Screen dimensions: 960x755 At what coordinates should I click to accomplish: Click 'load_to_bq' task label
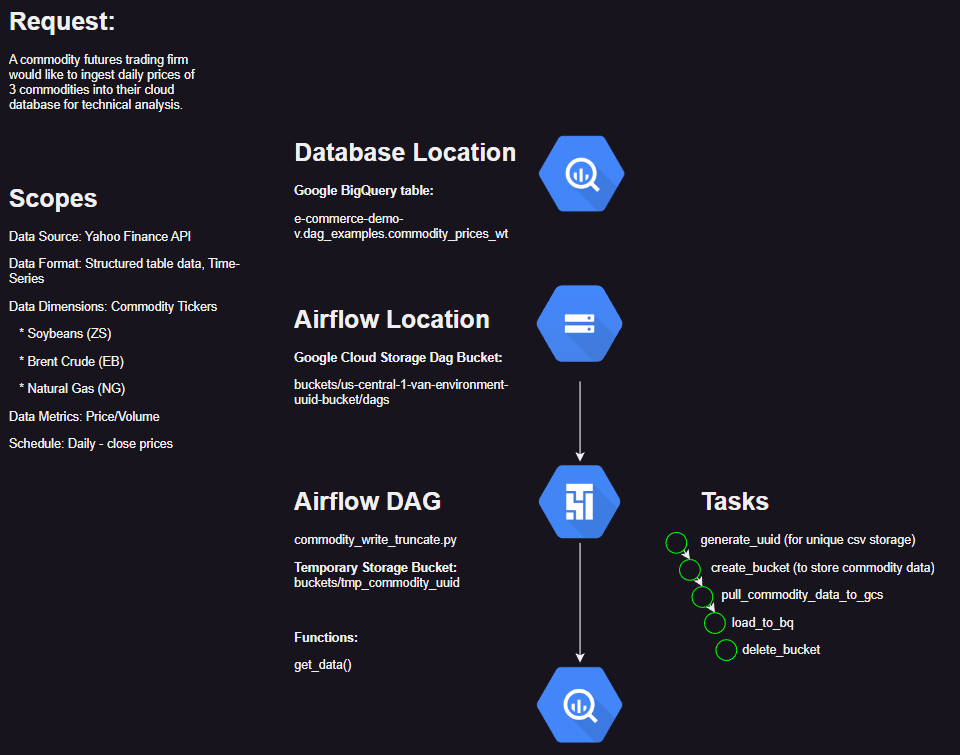(762, 623)
